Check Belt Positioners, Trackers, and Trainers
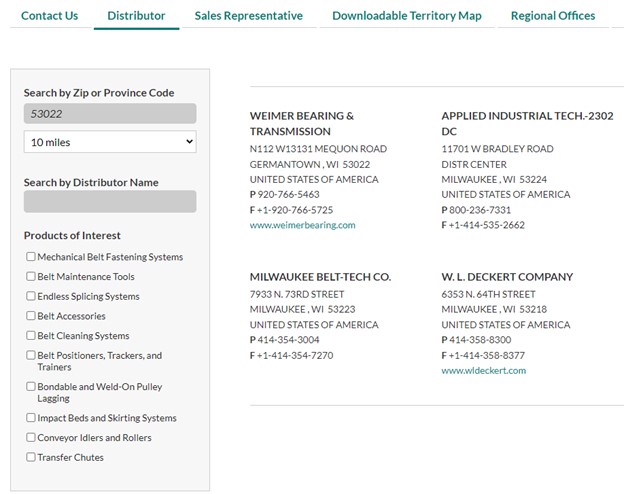The image size is (624, 494). [x=31, y=355]
